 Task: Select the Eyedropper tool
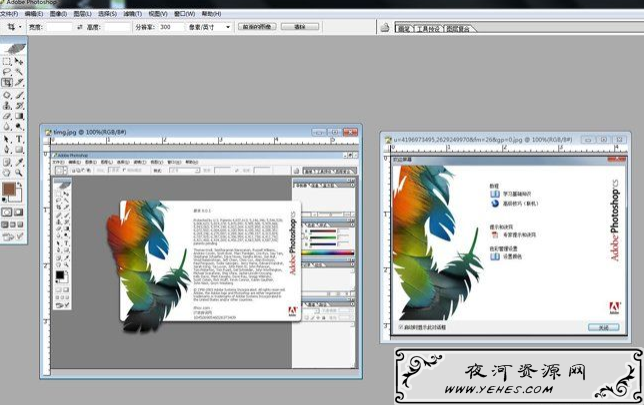pos(19,162)
